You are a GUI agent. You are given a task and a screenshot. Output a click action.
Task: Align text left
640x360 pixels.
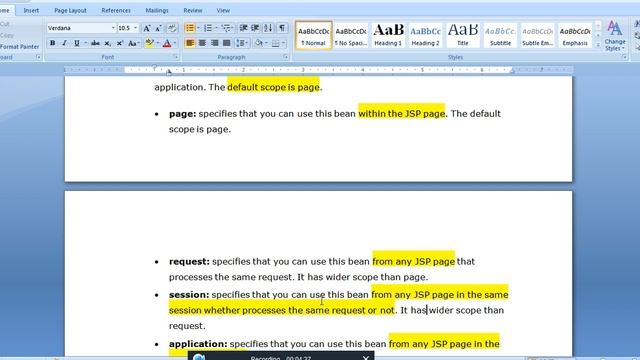click(190, 43)
